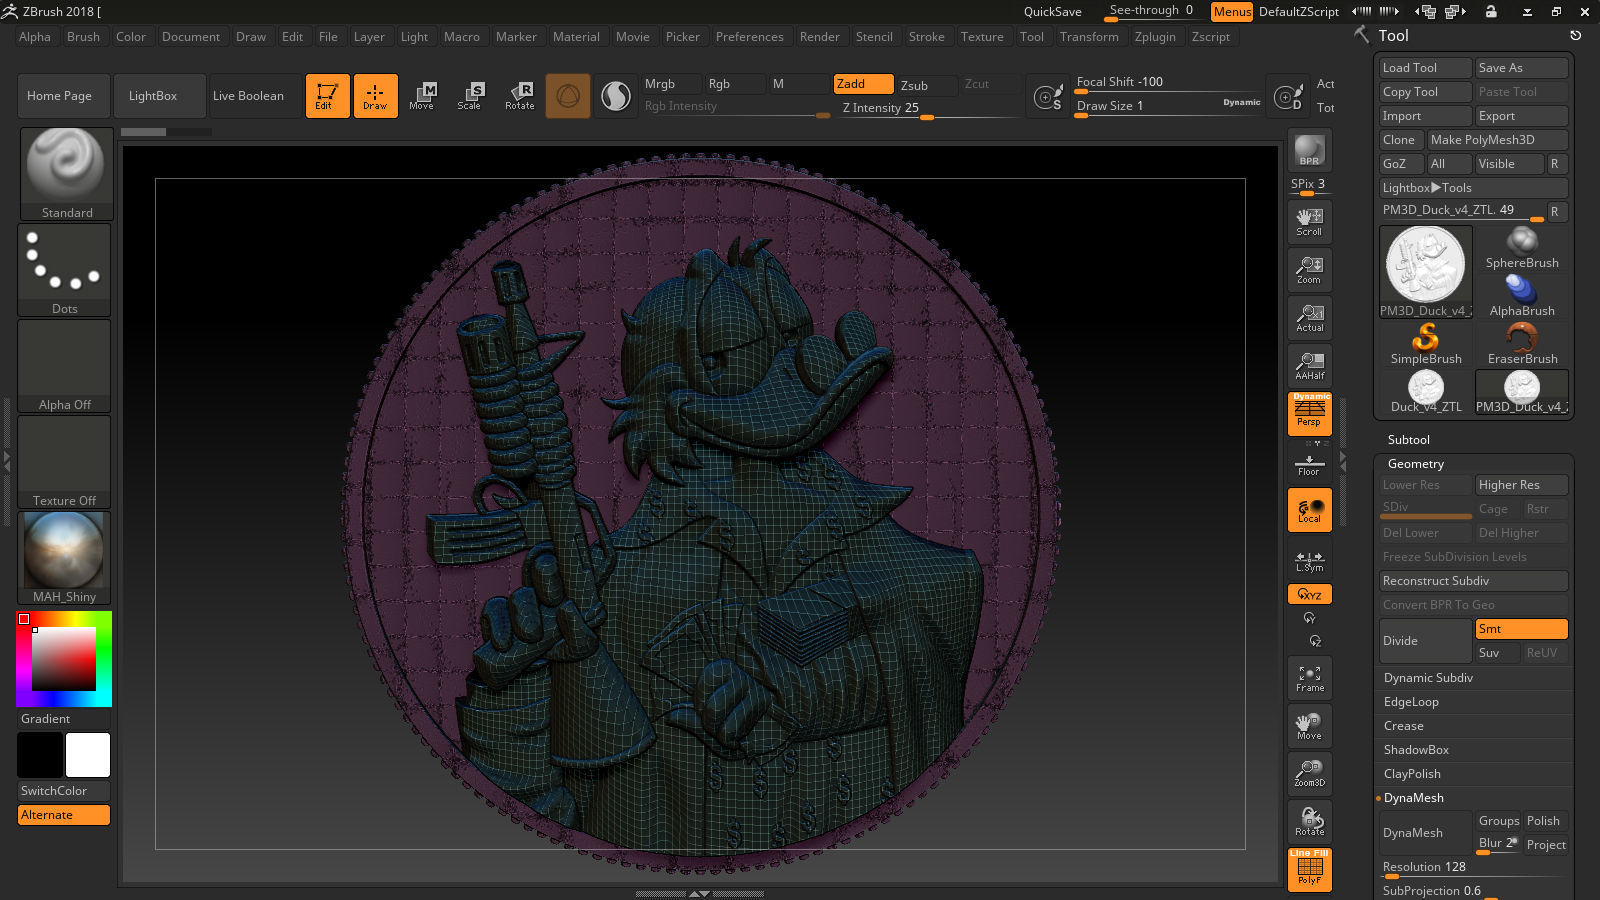Open the MAH_Shiny material picker
The height and width of the screenshot is (900, 1600).
(65, 558)
